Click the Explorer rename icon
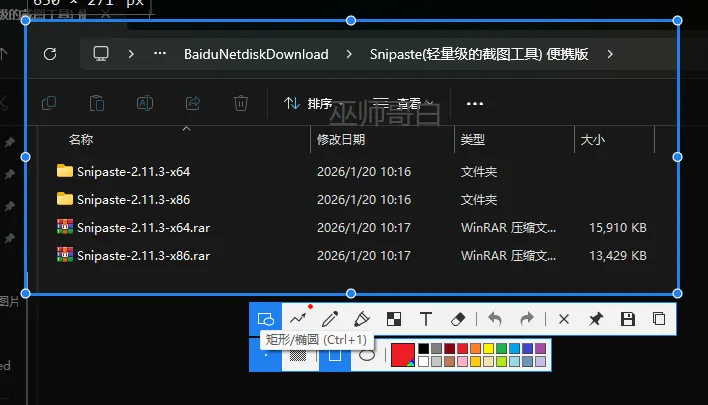This screenshot has width=708, height=405. coord(145,103)
